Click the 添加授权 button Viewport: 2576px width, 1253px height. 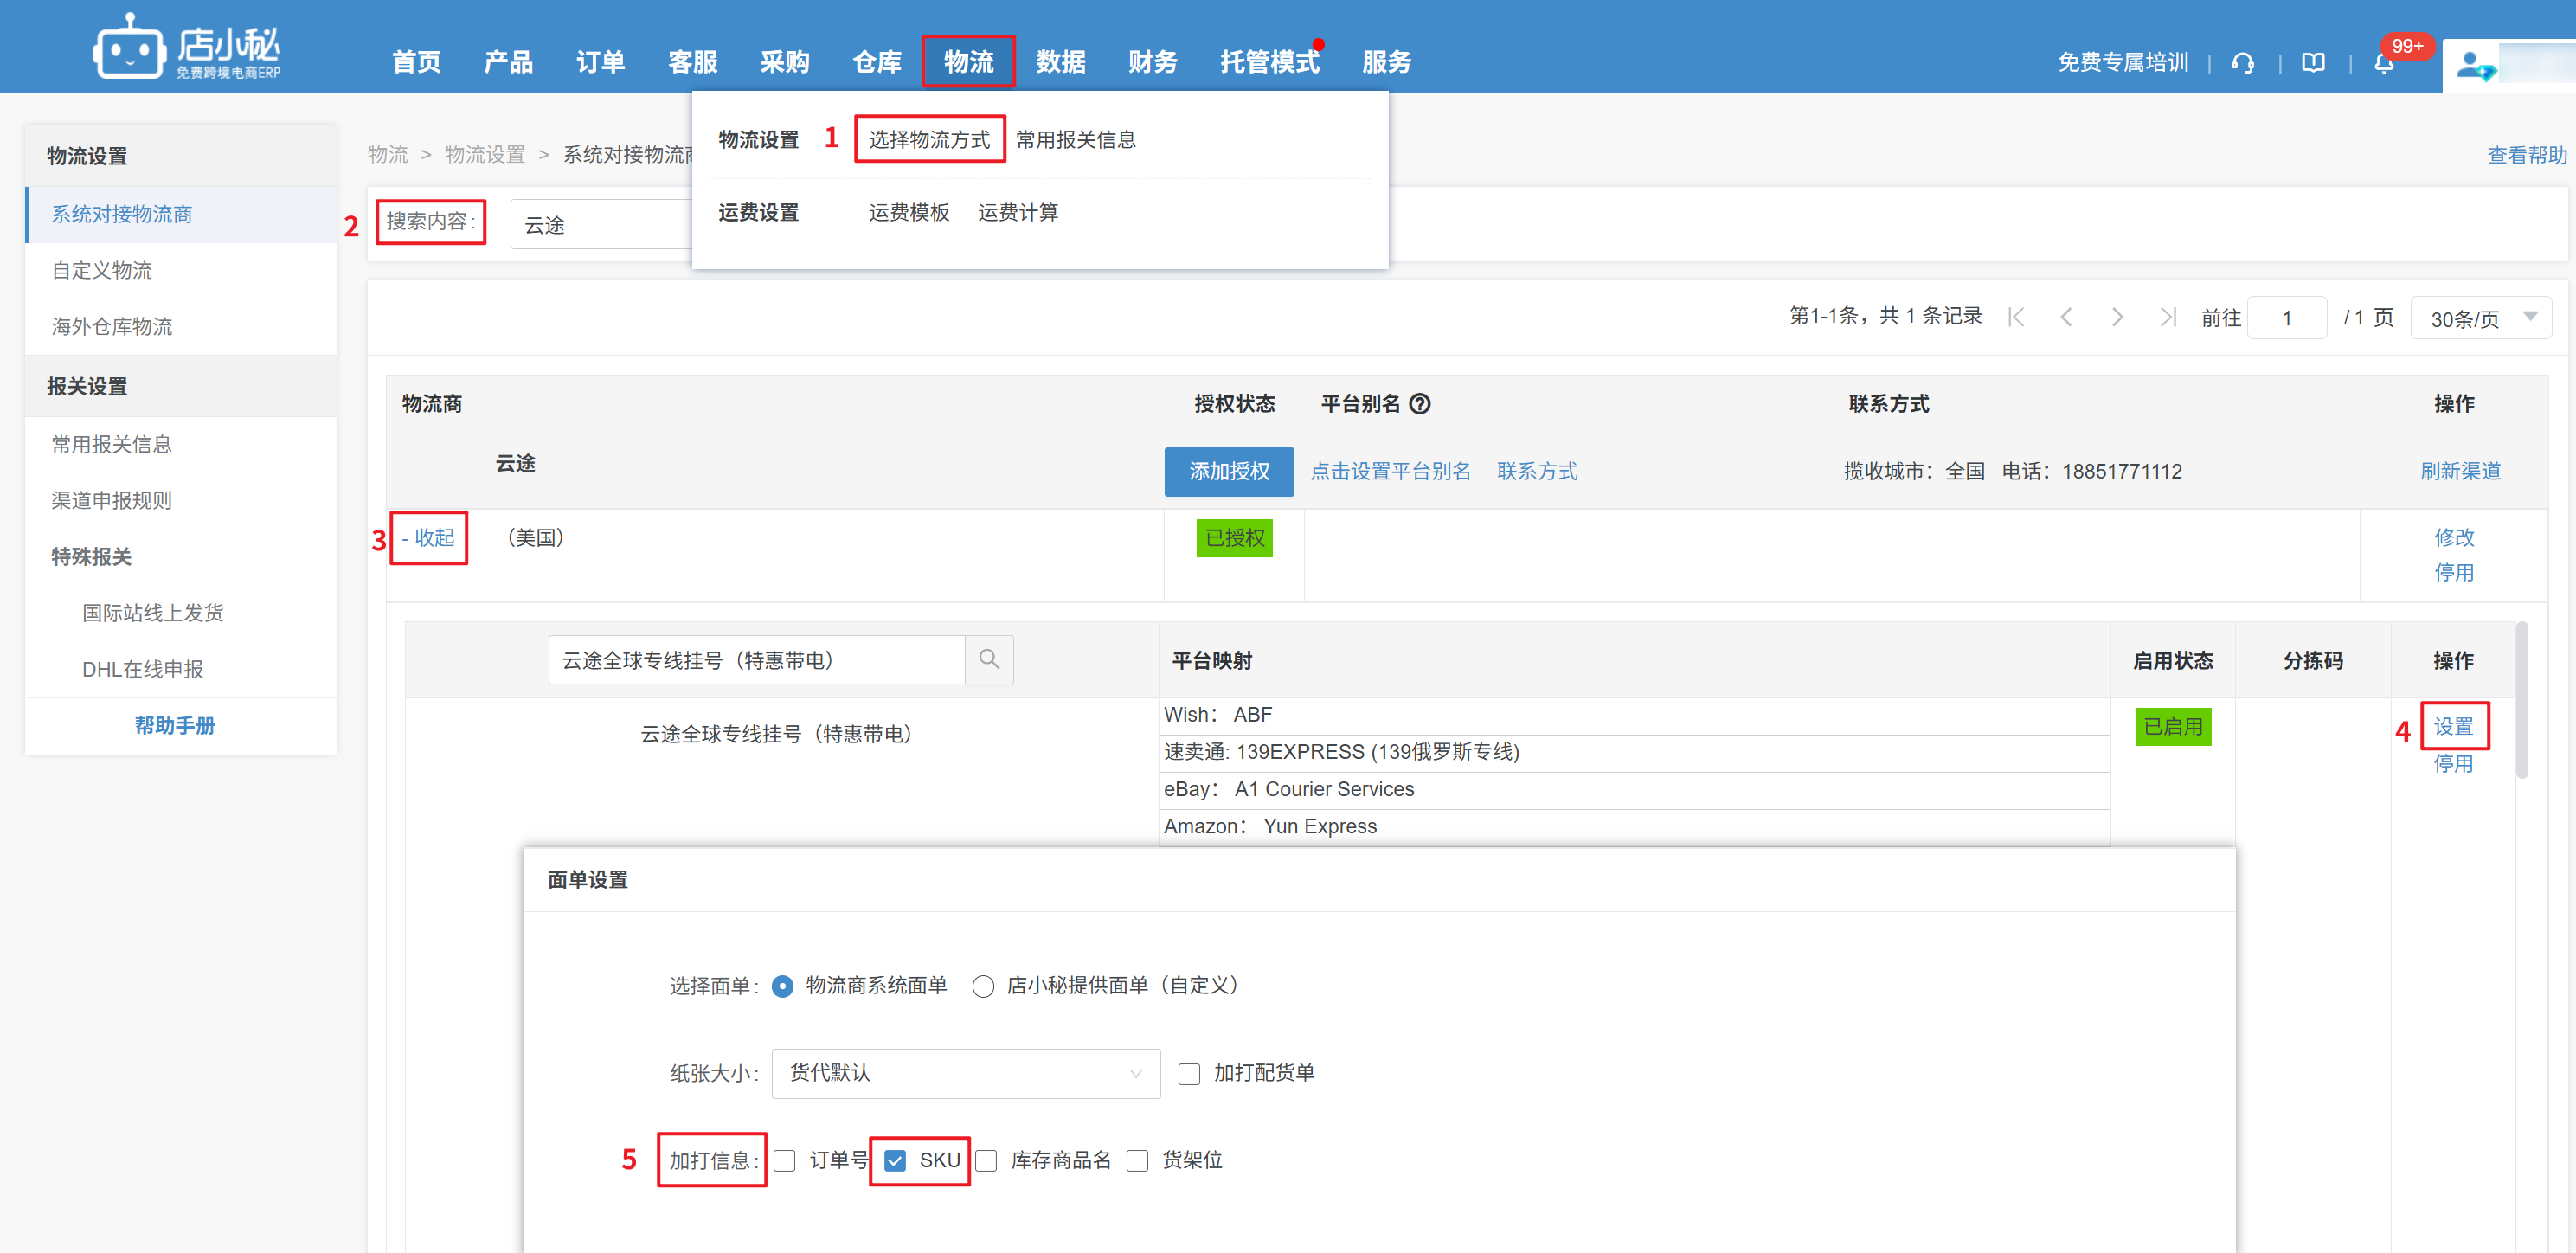point(1228,471)
